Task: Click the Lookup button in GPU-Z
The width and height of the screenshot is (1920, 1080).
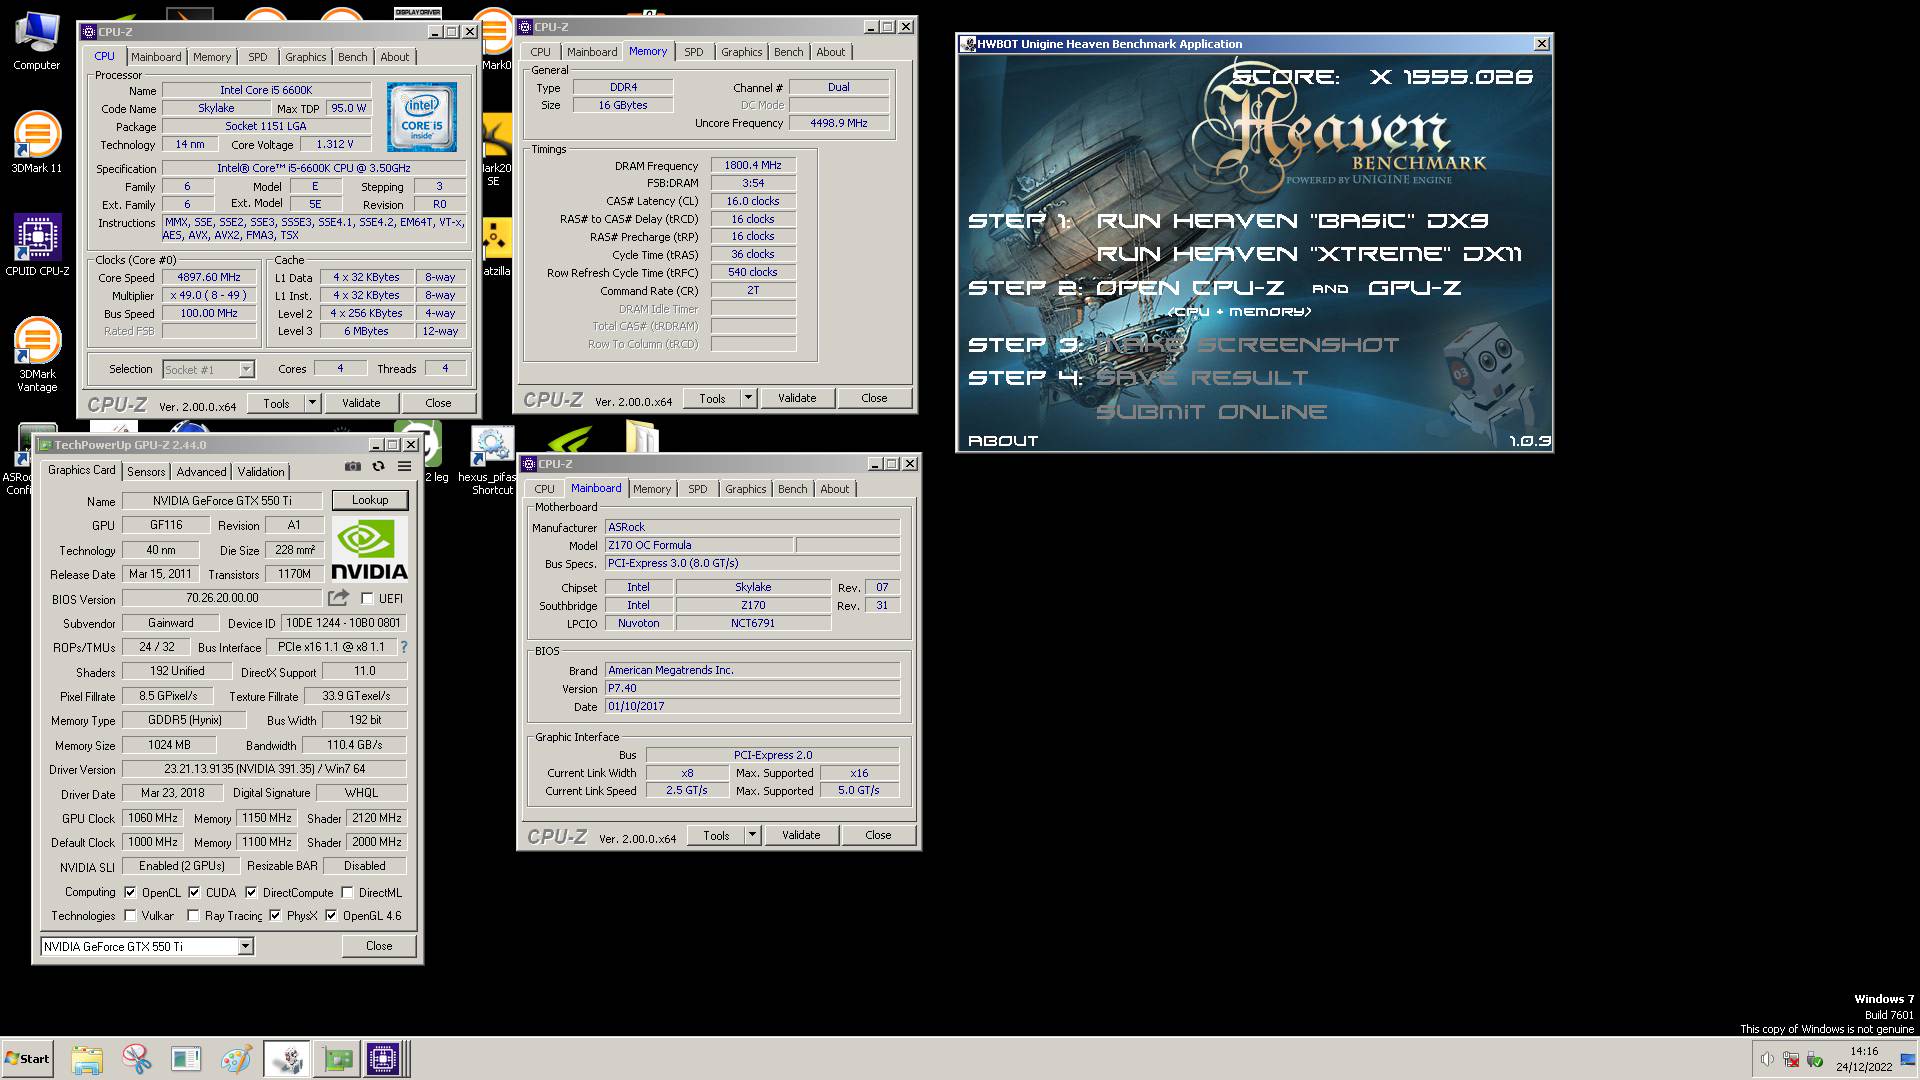Action: point(370,500)
